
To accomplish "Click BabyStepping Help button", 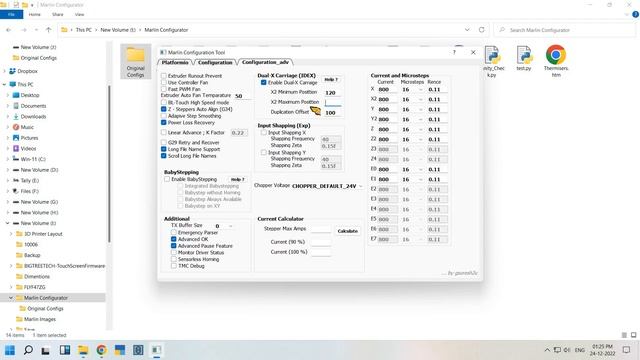I will (x=238, y=179).
